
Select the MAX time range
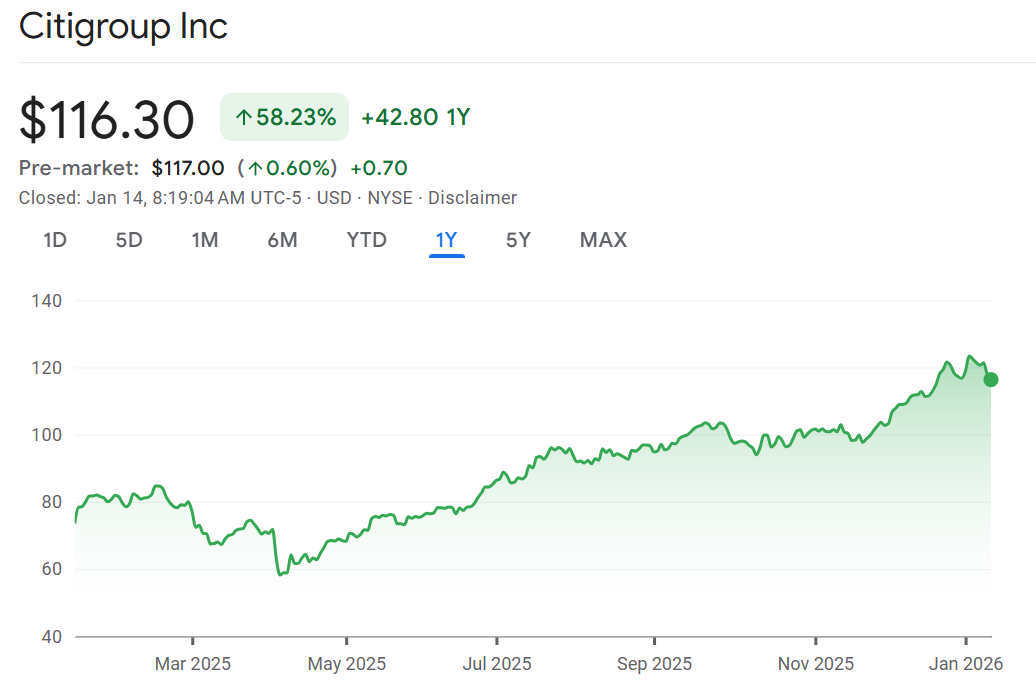[x=603, y=240]
